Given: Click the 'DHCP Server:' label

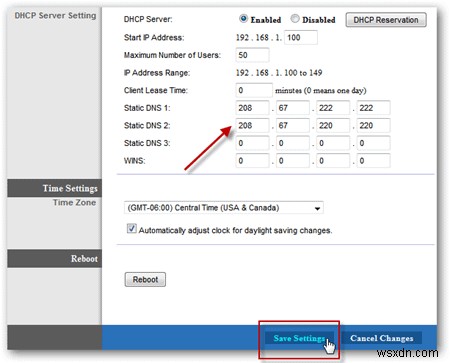Looking at the screenshot, I should click(148, 19).
